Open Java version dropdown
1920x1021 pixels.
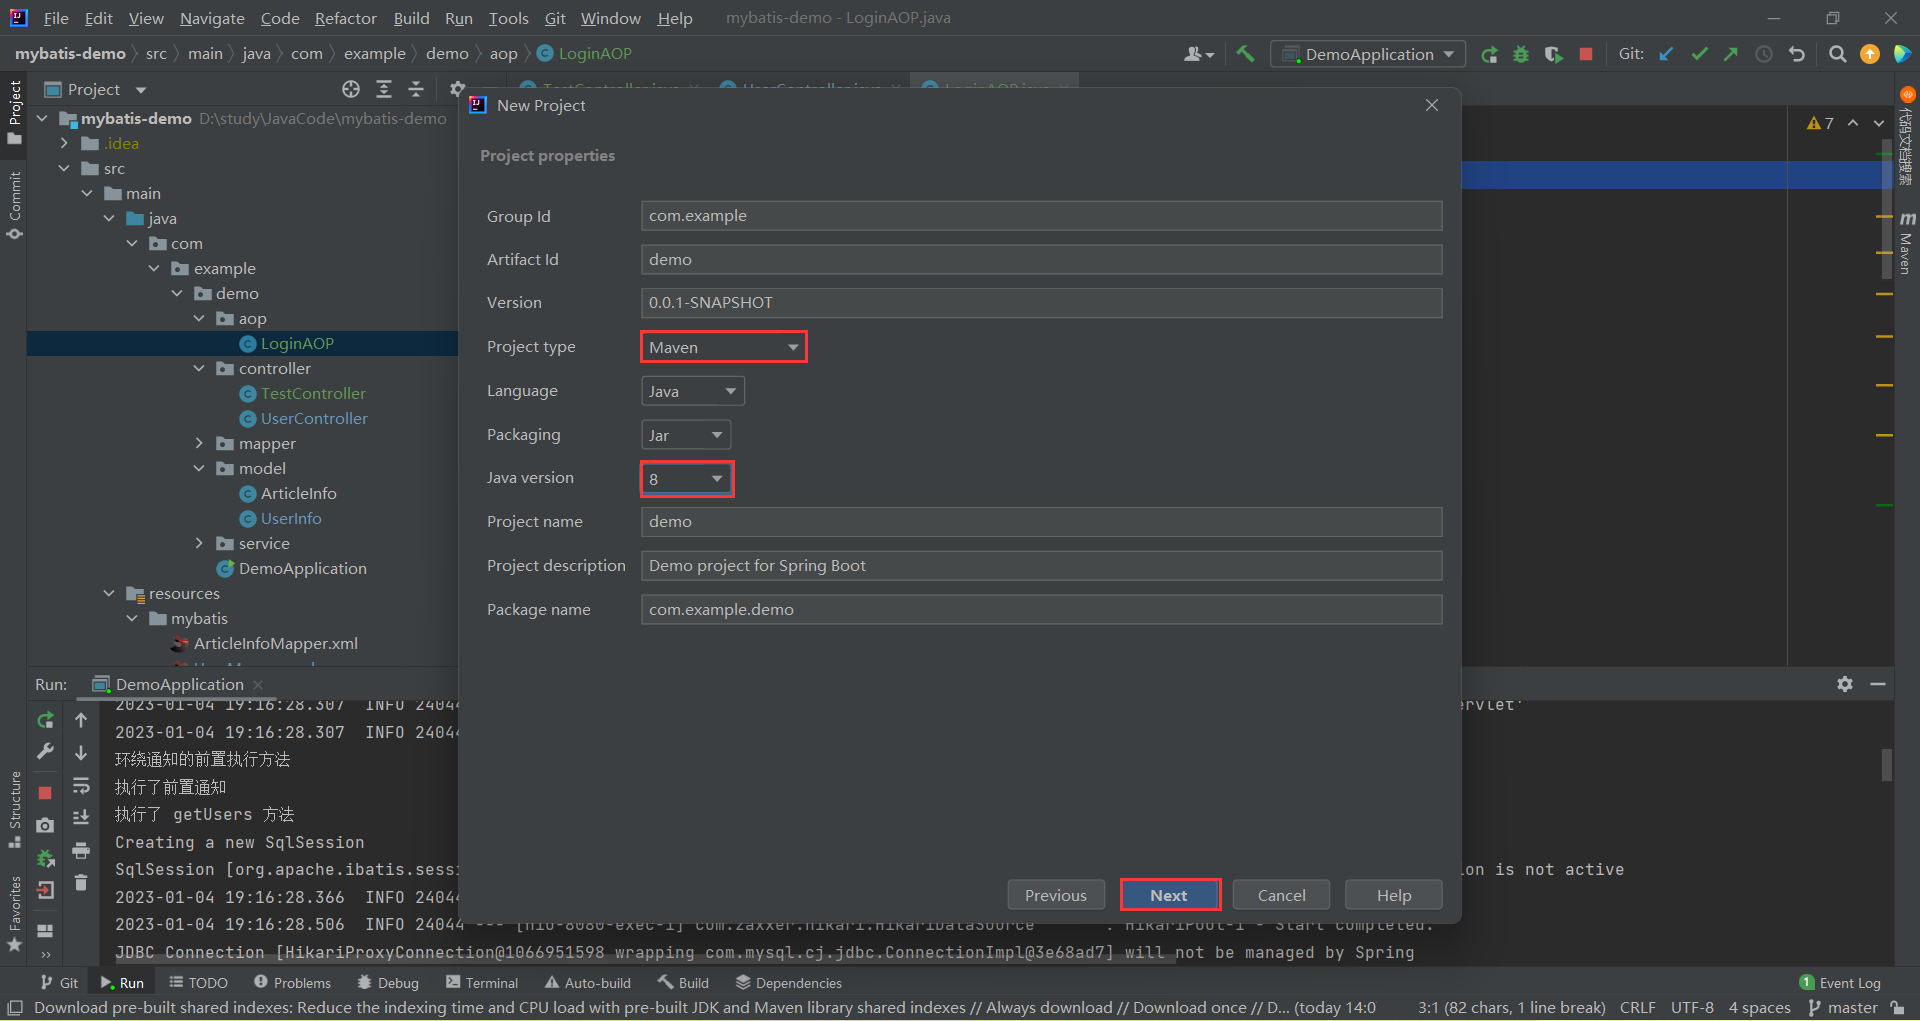(x=687, y=479)
